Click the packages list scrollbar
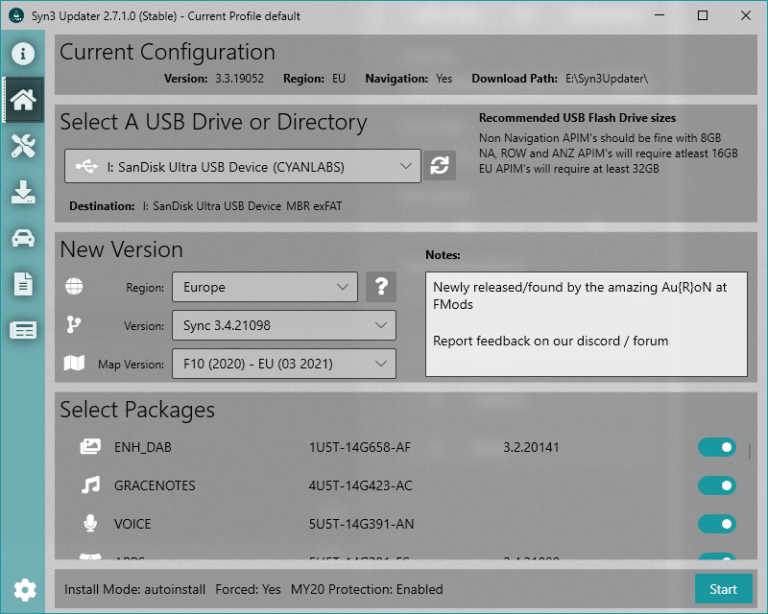 pos(749,451)
